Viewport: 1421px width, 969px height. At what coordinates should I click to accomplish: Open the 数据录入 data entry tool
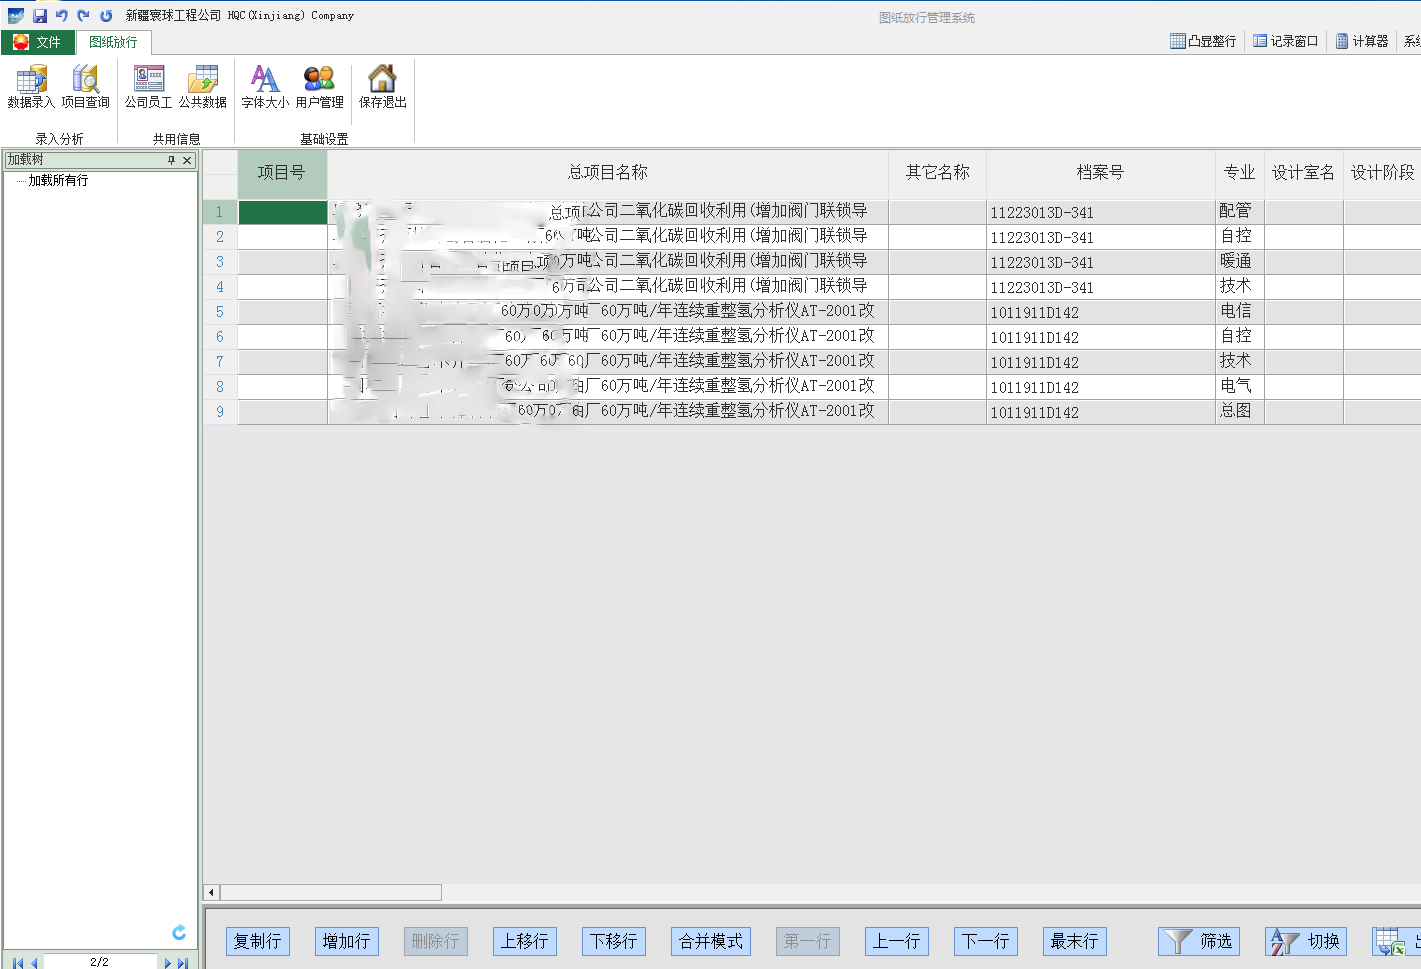[x=31, y=86]
